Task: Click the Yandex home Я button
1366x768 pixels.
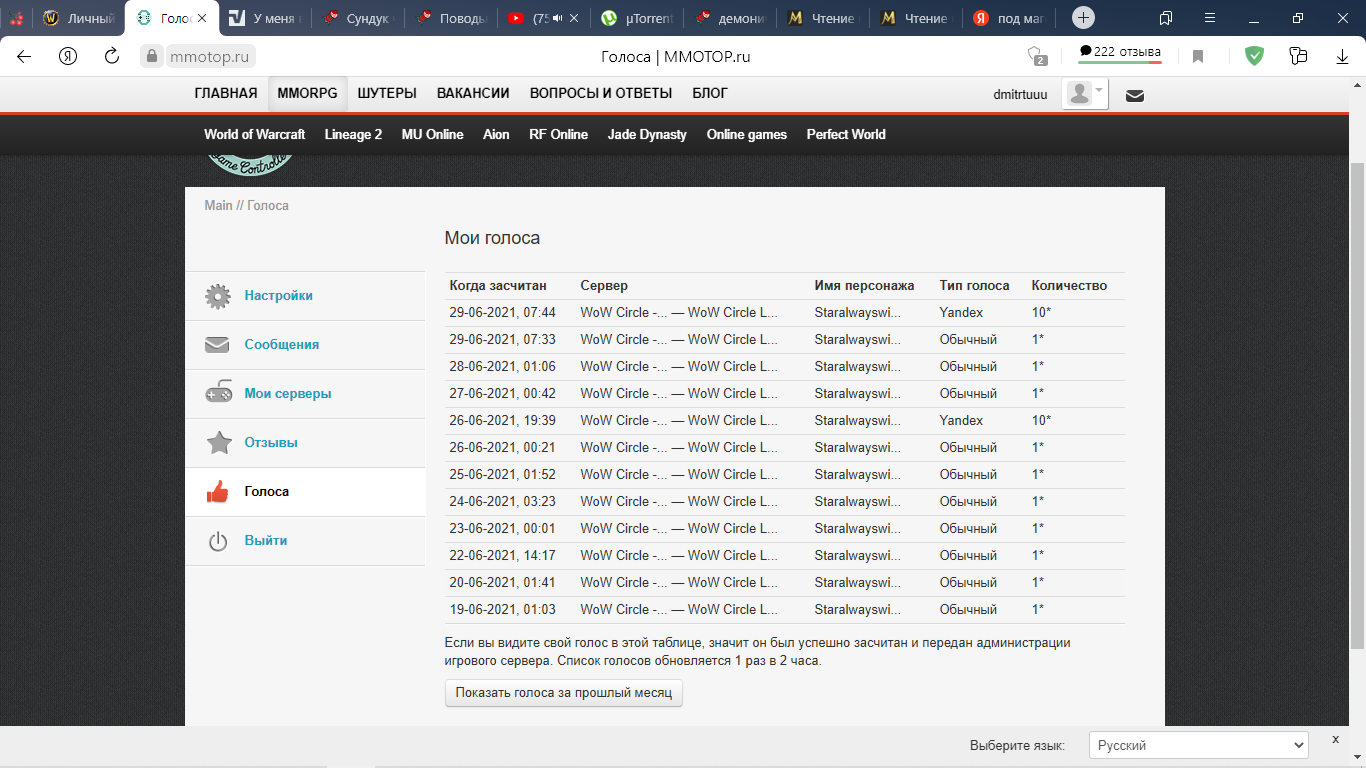Action: 68,56
